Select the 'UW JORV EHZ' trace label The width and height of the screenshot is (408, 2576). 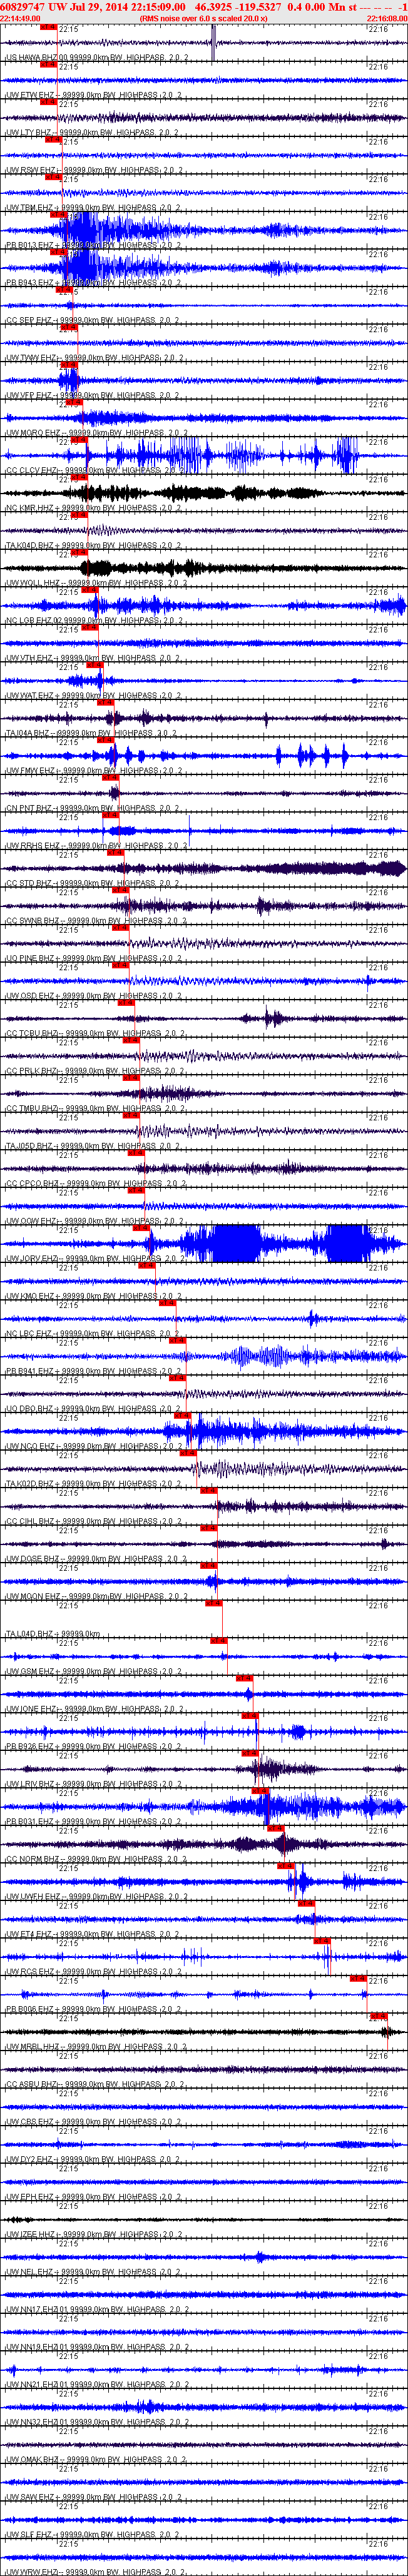tap(31, 1258)
